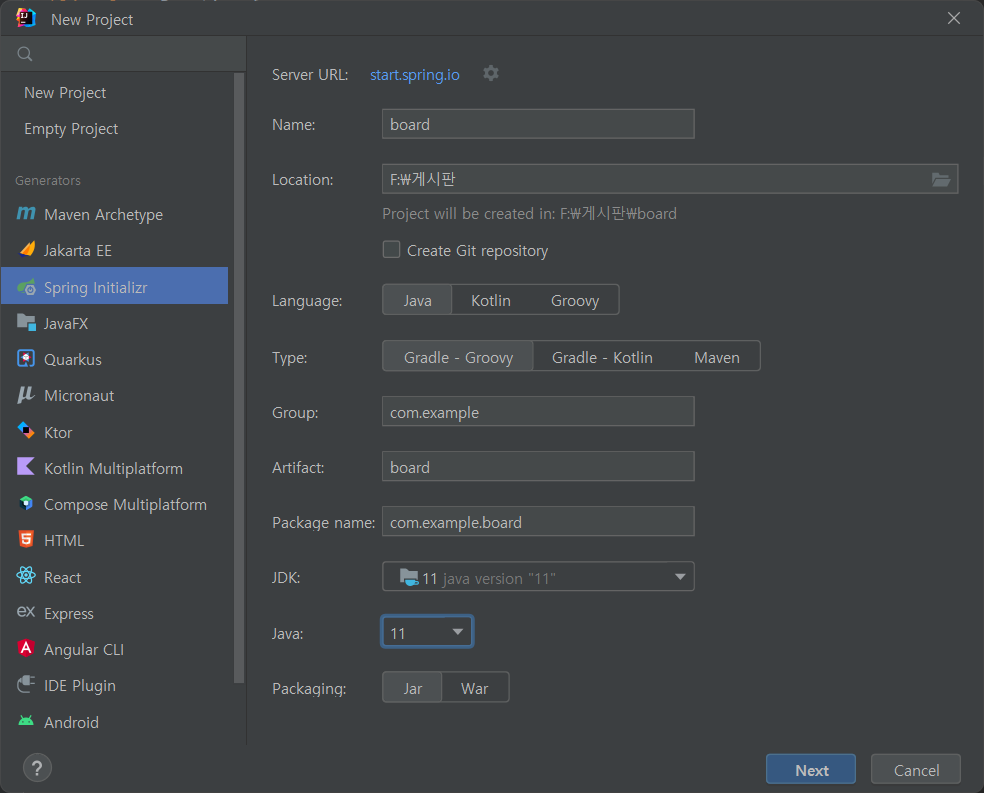The image size is (984, 793).
Task: Open the Java version dropdown
Action: [x=427, y=632]
